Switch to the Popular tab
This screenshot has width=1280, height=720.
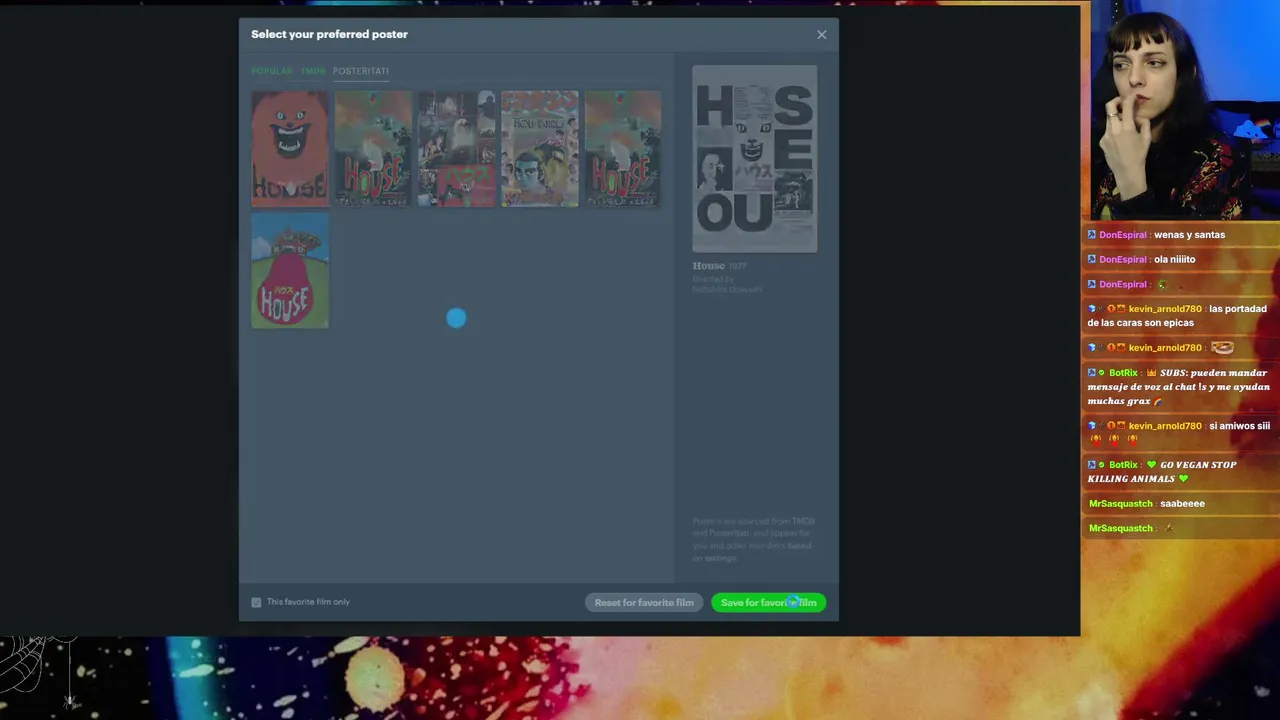click(x=272, y=71)
